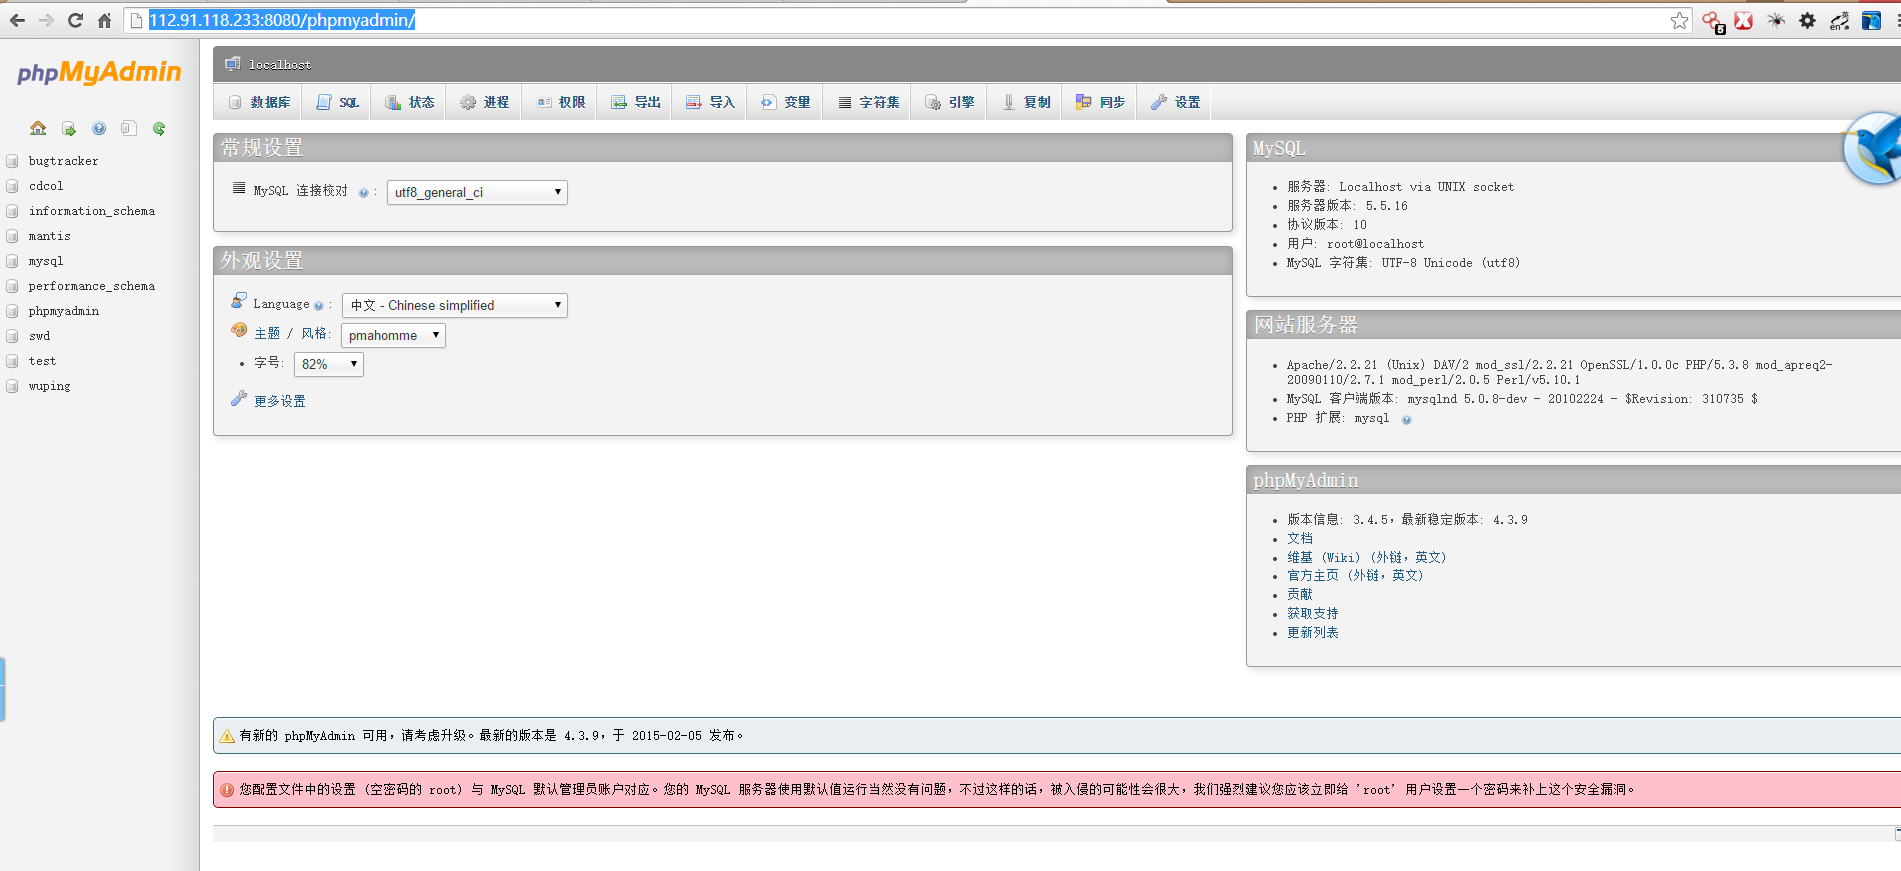Switch to the 进程 tab
This screenshot has width=1901, height=871.
click(x=484, y=102)
